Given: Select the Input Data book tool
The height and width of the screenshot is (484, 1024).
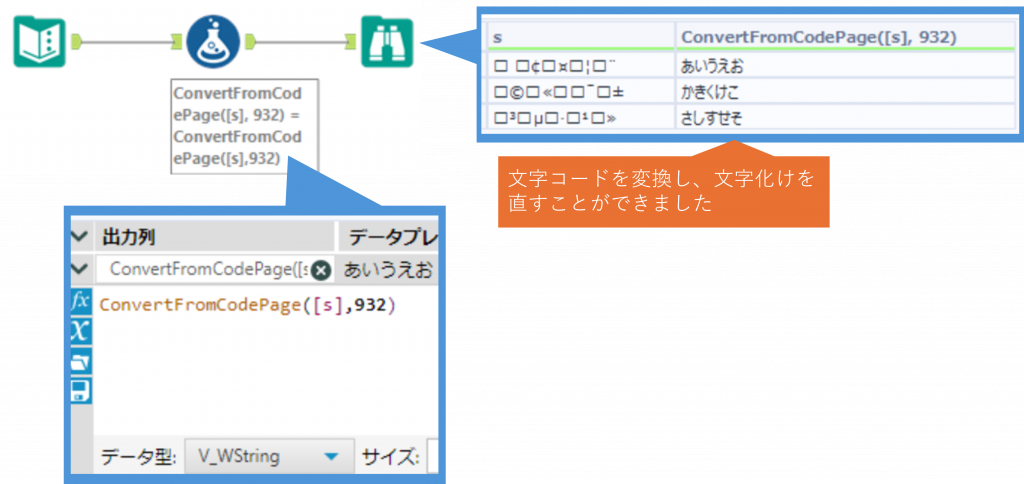Looking at the screenshot, I should click(x=39, y=42).
